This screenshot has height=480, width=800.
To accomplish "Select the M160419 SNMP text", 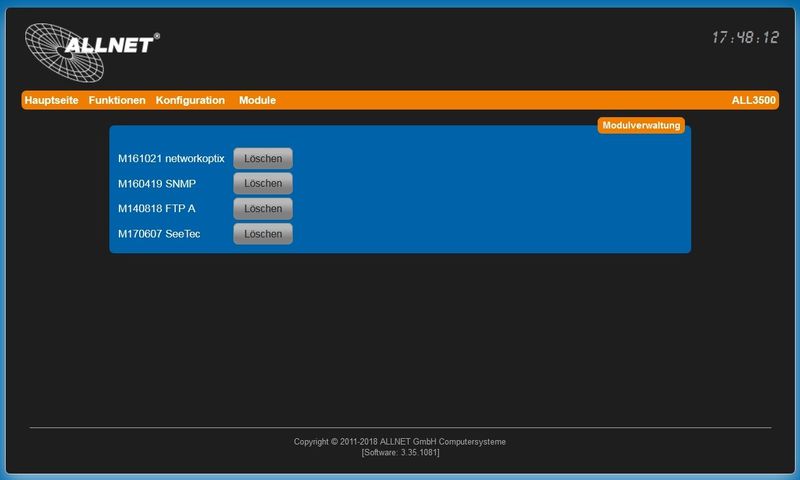I will (x=157, y=184).
